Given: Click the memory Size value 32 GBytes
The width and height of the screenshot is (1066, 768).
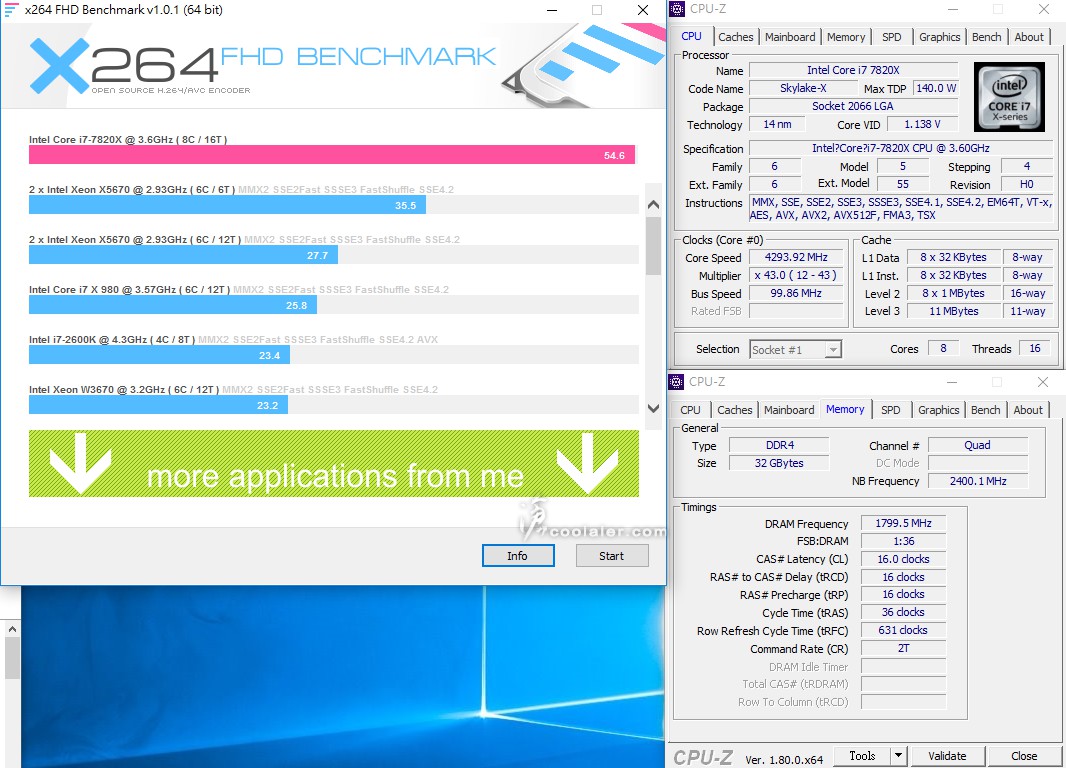Looking at the screenshot, I should 779,463.
